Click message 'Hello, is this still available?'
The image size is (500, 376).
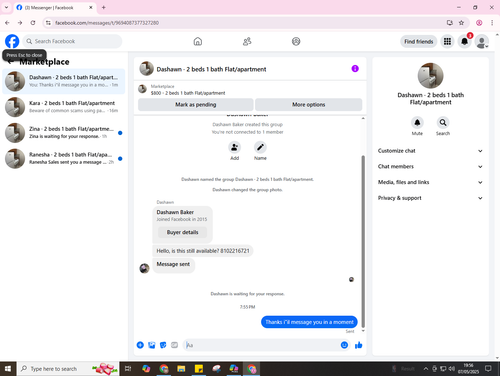coord(203,251)
